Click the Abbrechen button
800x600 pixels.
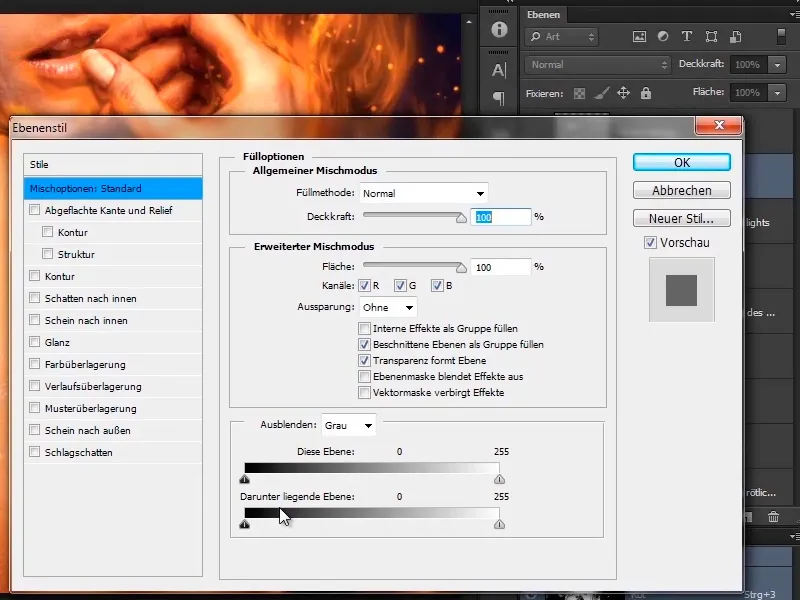[x=682, y=190]
